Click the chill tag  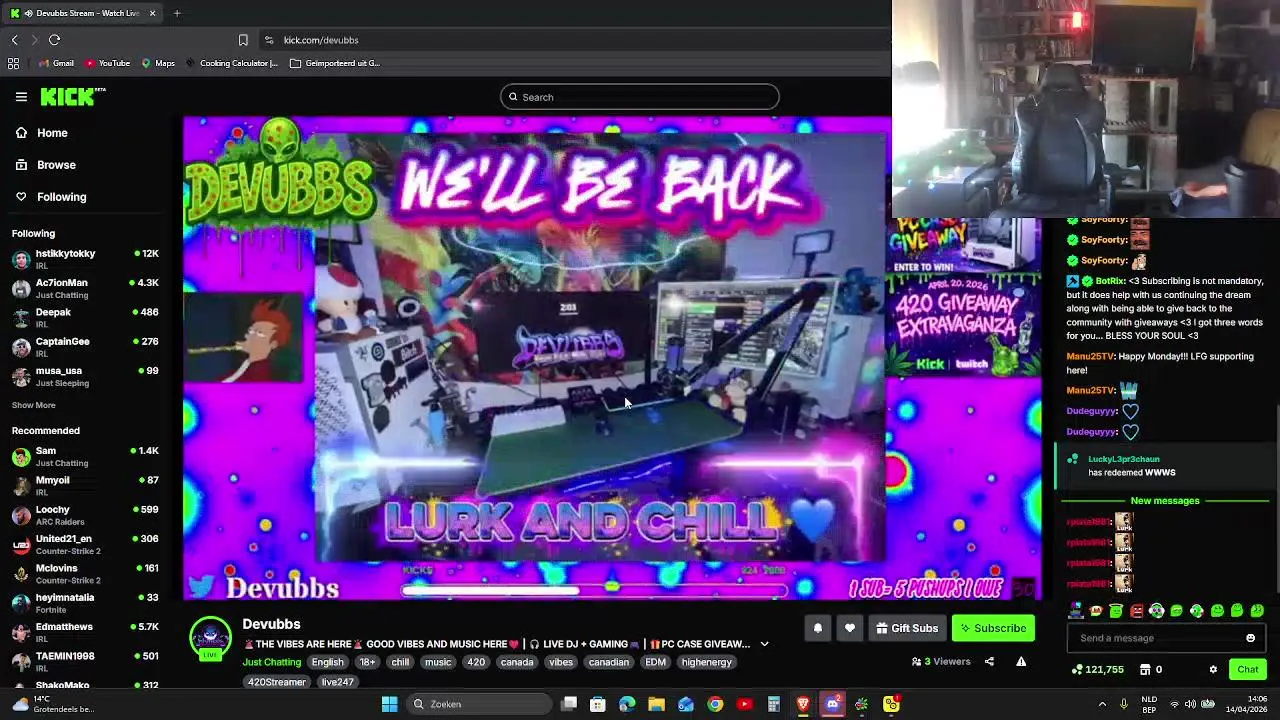(400, 662)
